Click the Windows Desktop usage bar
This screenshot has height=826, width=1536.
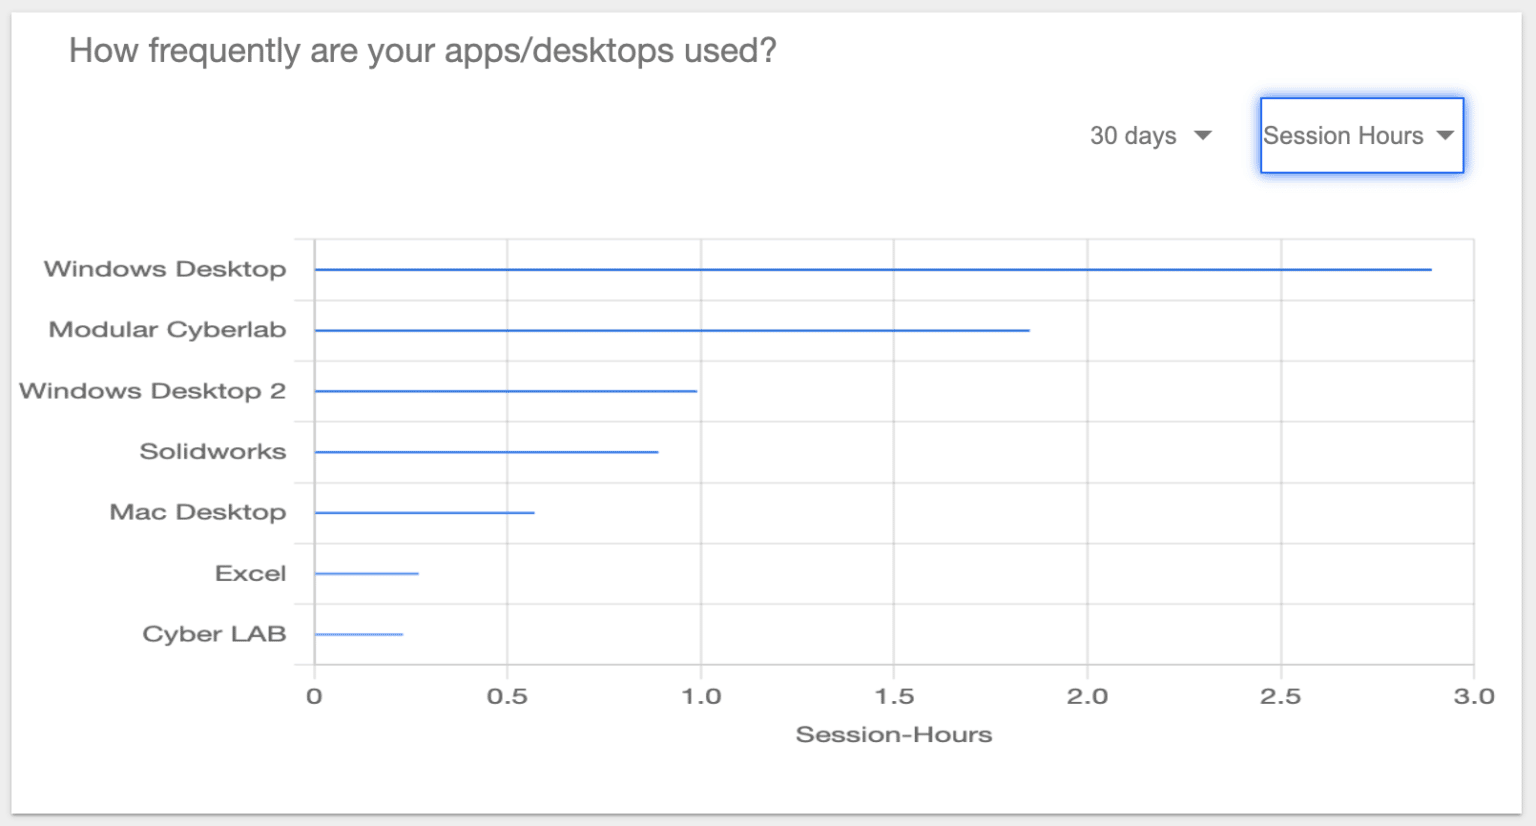point(872,270)
